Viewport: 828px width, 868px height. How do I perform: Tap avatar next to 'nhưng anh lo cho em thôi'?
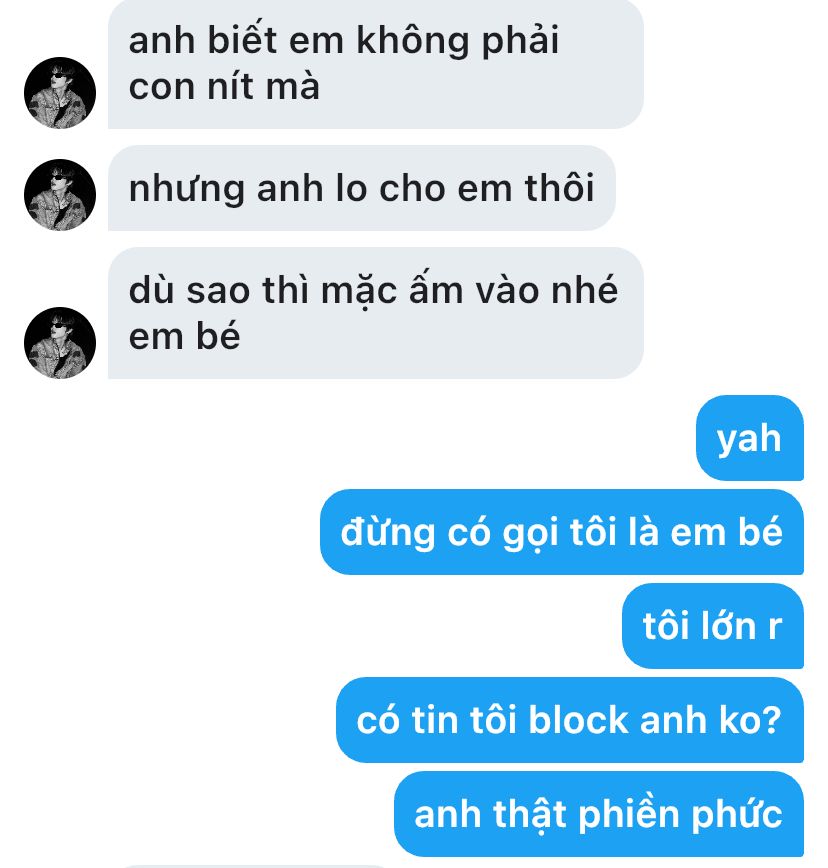click(60, 195)
